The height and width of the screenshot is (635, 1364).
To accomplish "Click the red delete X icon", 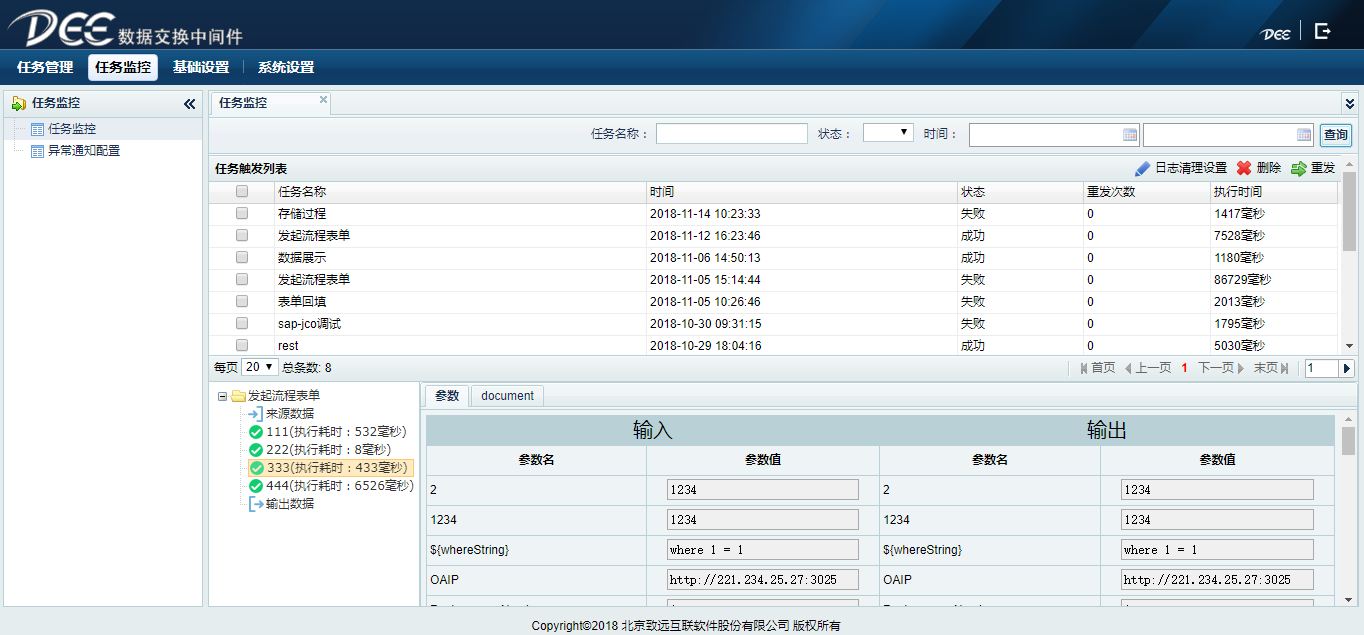I will coord(1244,169).
